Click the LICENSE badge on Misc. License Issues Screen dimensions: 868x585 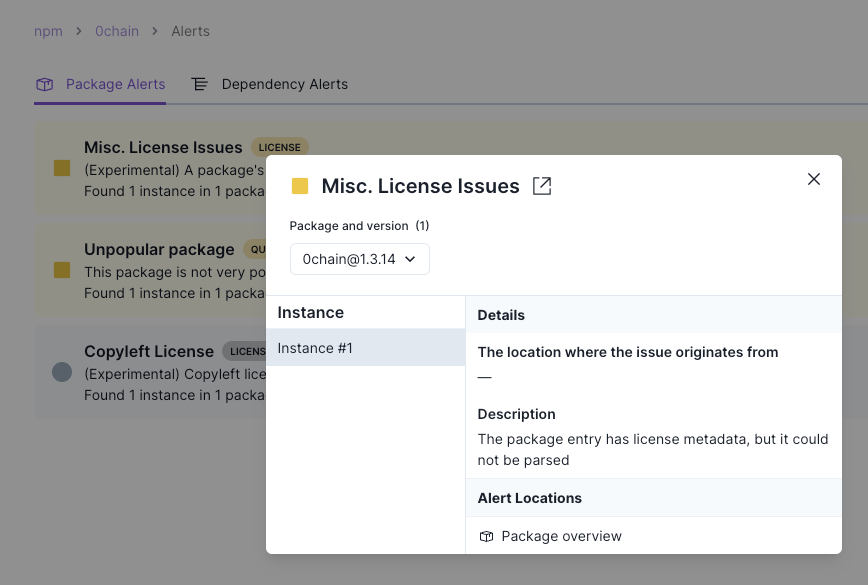[279, 147]
